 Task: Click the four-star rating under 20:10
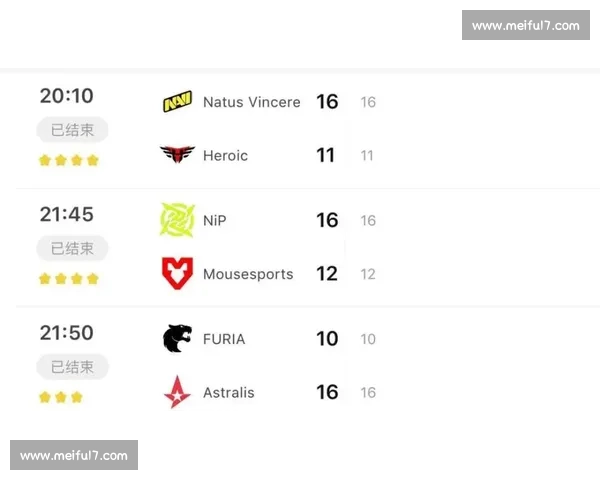69,160
